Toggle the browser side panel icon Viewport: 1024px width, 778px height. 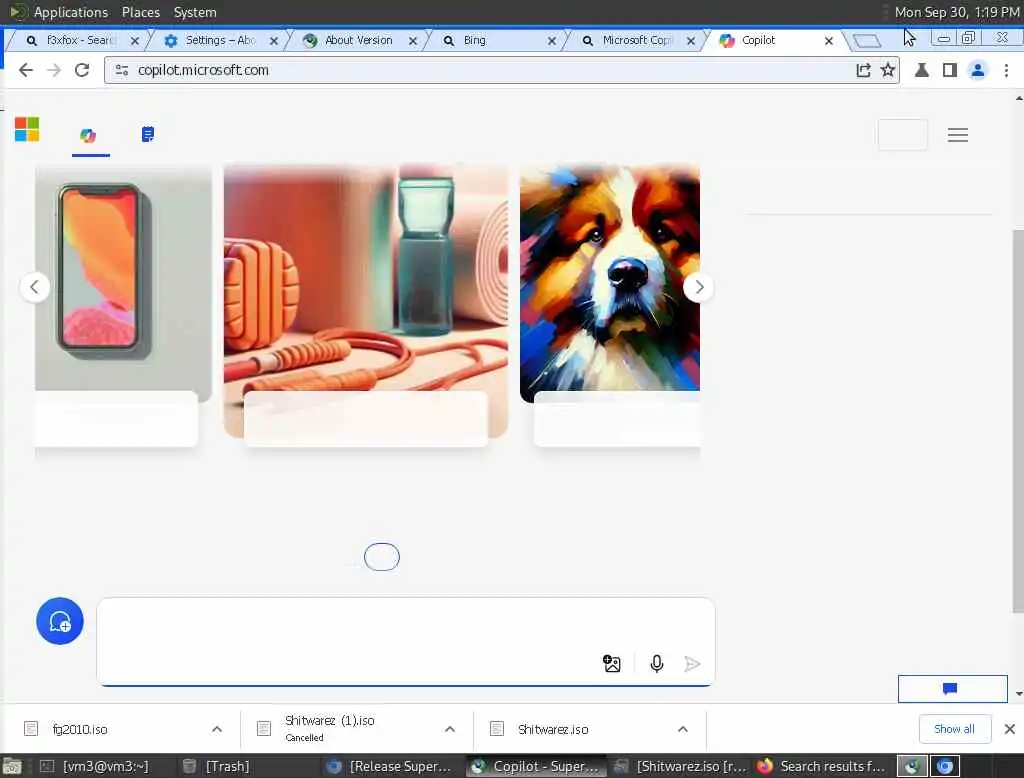950,70
